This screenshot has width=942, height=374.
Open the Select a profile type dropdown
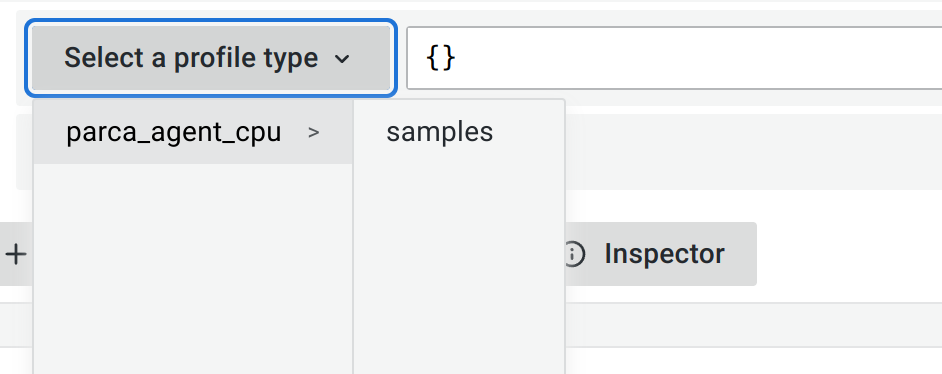[x=211, y=58]
